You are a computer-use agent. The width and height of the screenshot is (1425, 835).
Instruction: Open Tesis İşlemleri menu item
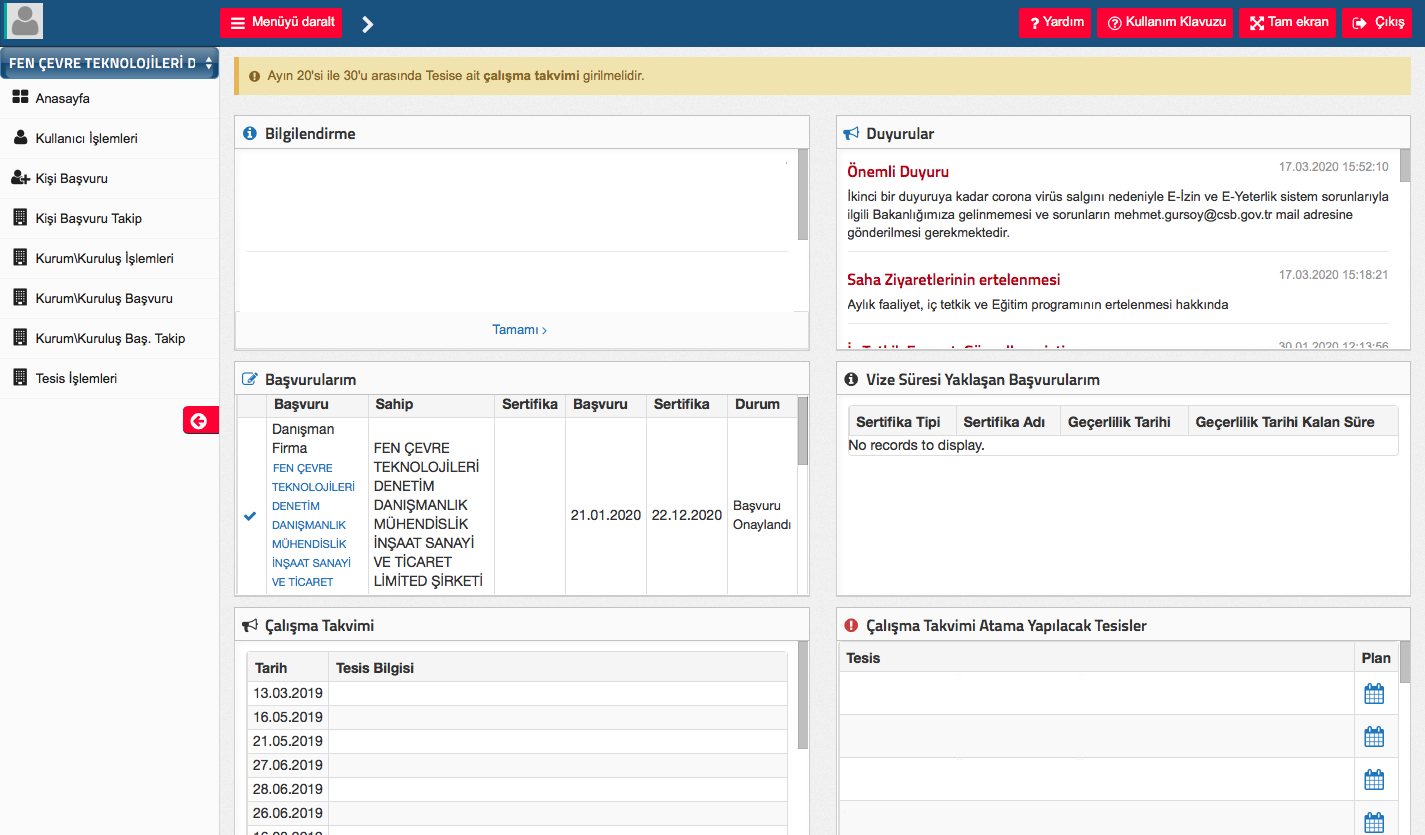76,379
